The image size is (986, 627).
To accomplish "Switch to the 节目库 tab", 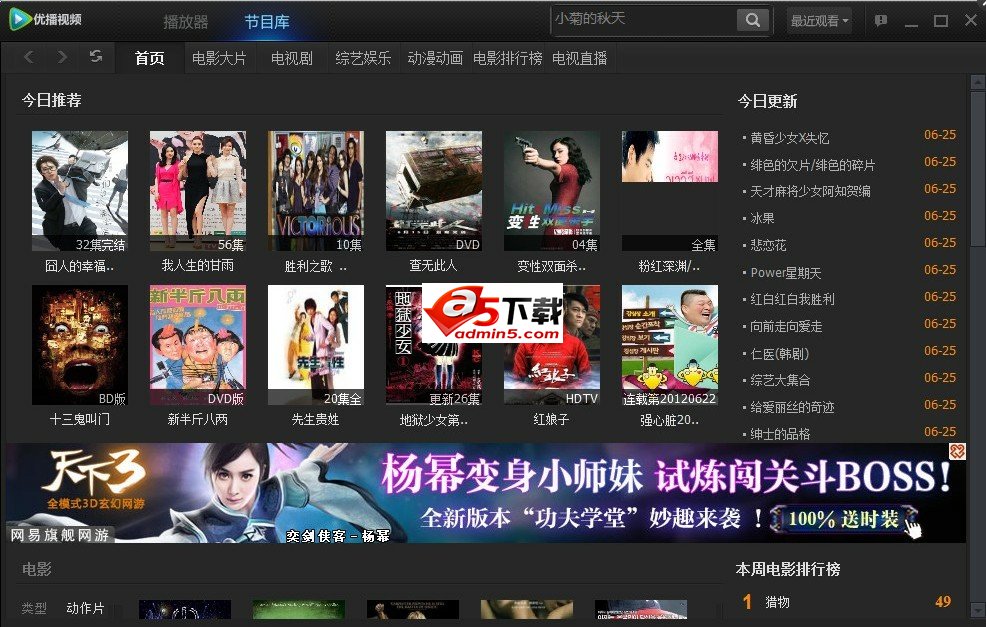I will coord(267,22).
